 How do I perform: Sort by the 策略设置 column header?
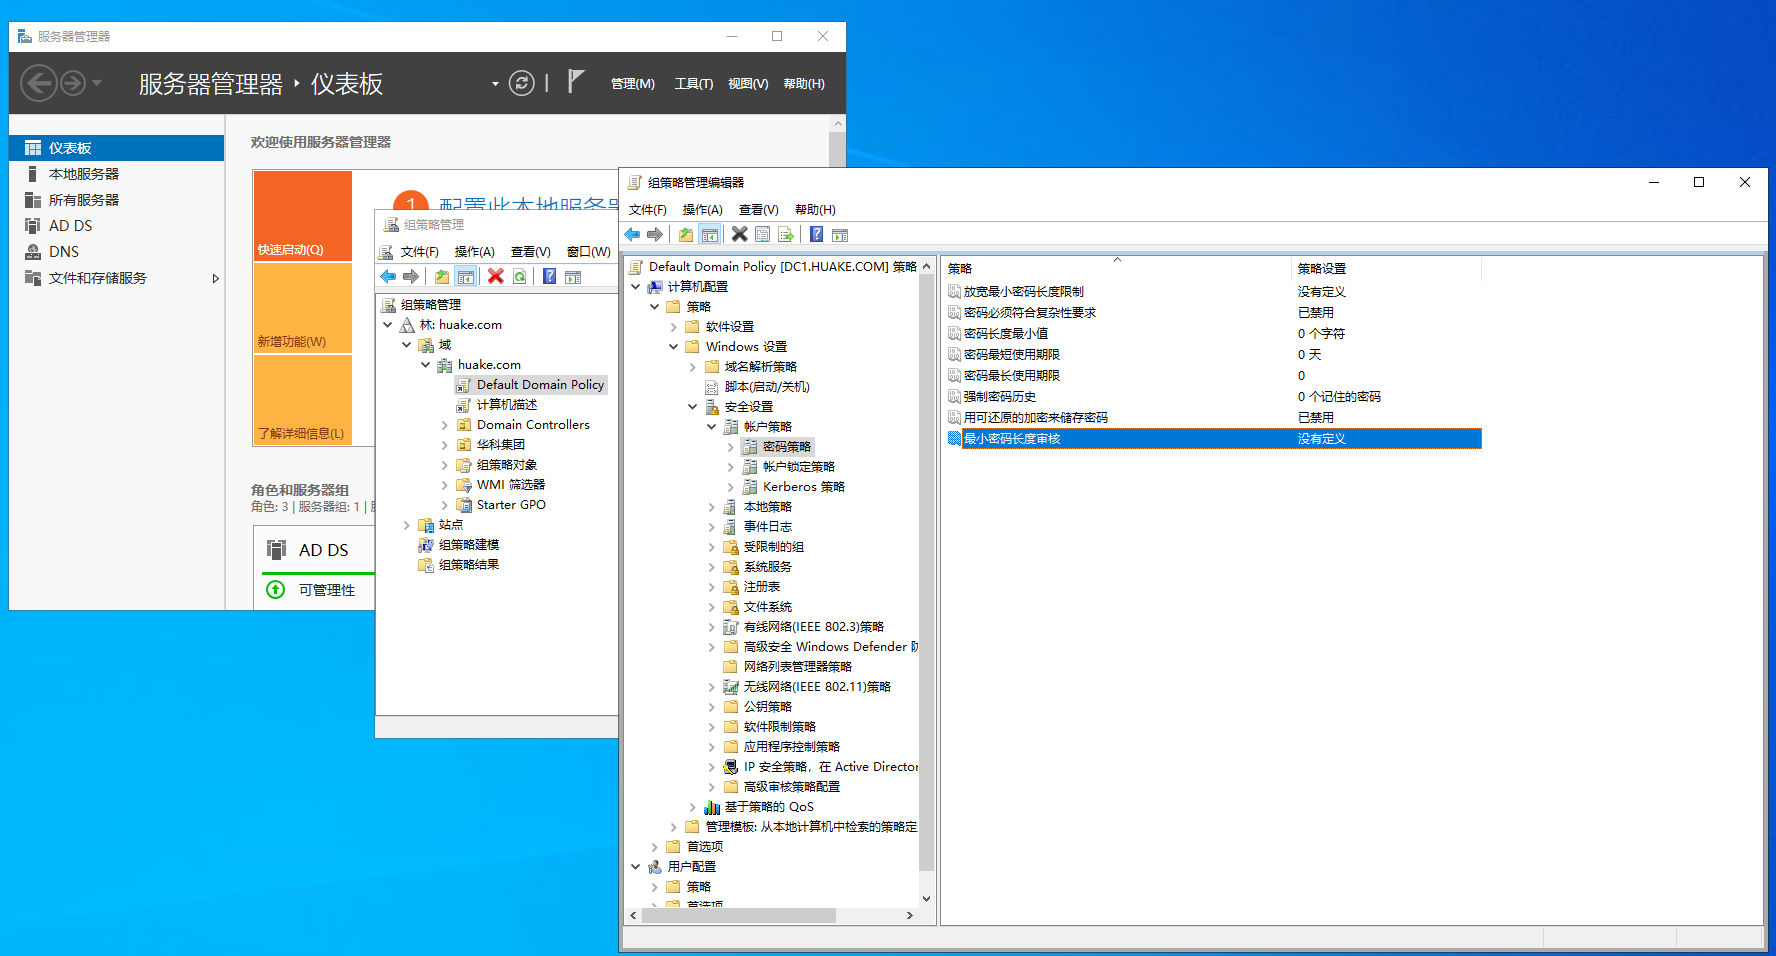coord(1386,268)
